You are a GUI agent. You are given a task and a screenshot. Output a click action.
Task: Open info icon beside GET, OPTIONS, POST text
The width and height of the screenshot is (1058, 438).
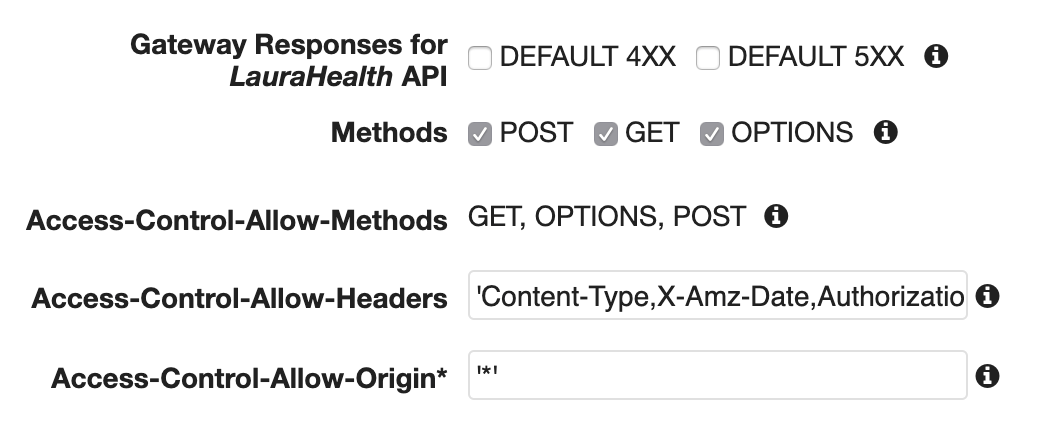click(776, 215)
